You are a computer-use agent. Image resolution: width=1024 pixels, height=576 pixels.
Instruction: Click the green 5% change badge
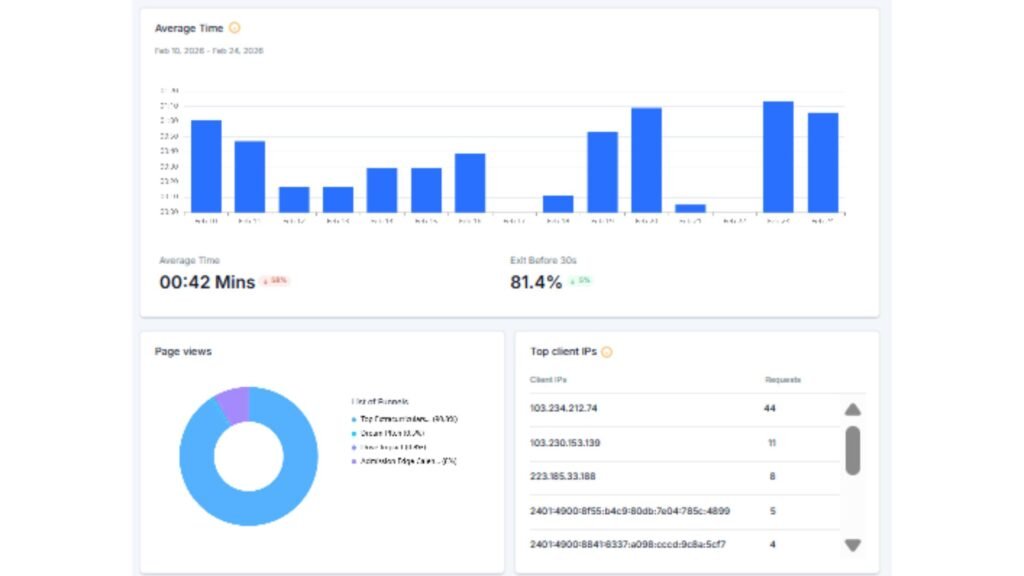click(x=583, y=281)
